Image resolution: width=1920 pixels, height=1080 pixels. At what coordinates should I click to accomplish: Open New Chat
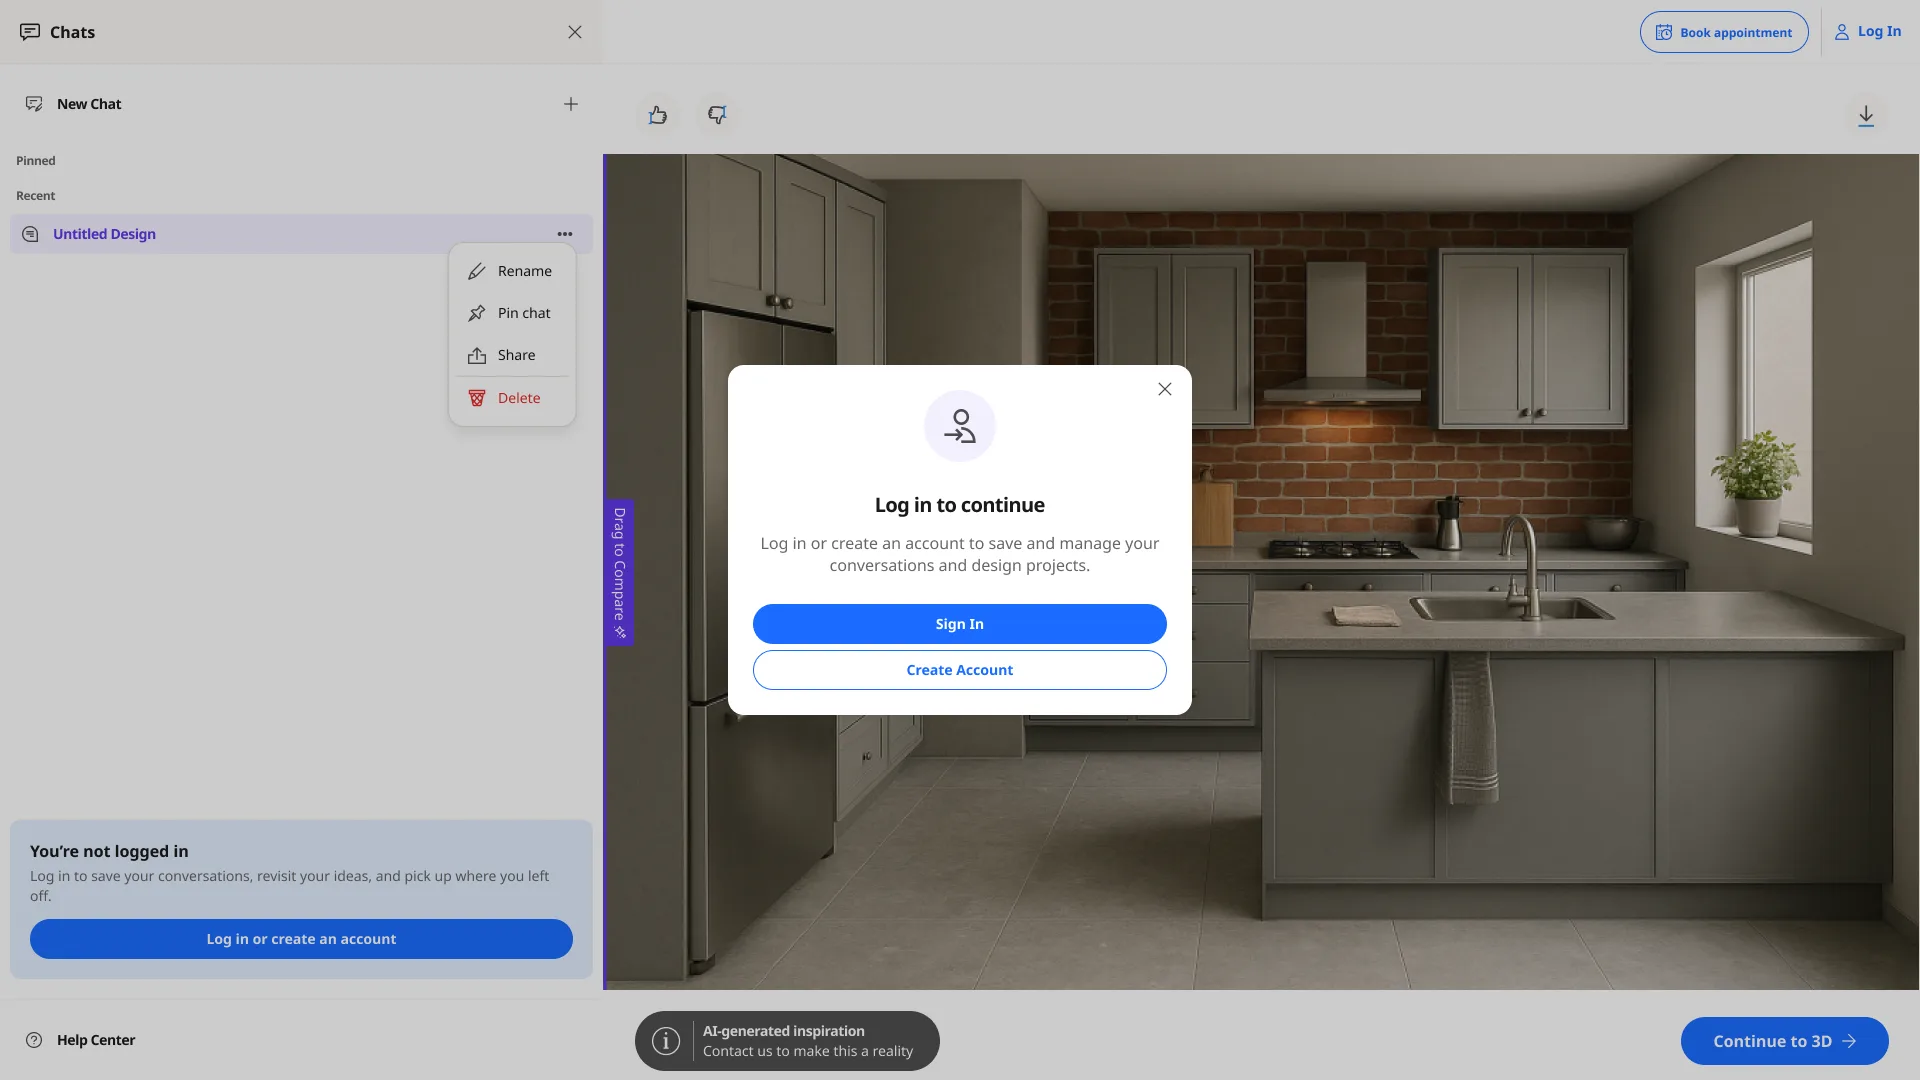click(x=300, y=104)
